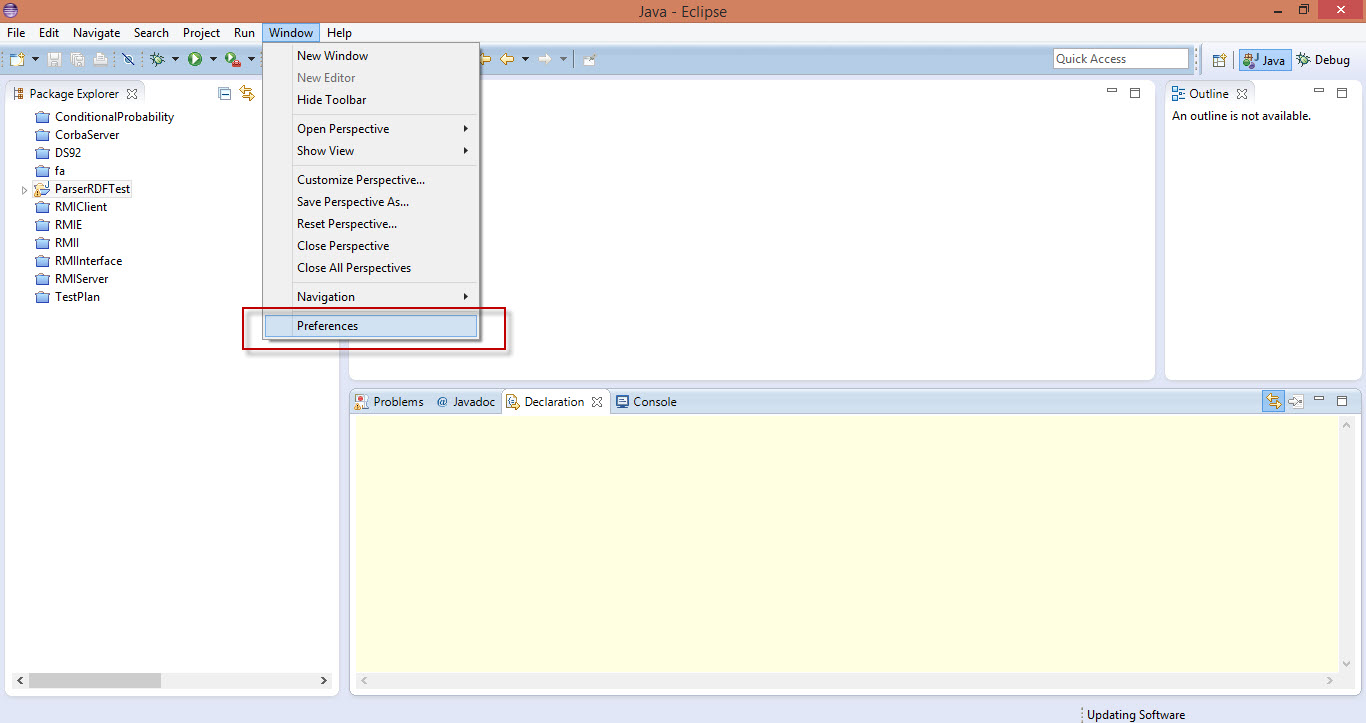Choose Reset Perspective from the menu
1366x723 pixels.
pyautogui.click(x=346, y=224)
